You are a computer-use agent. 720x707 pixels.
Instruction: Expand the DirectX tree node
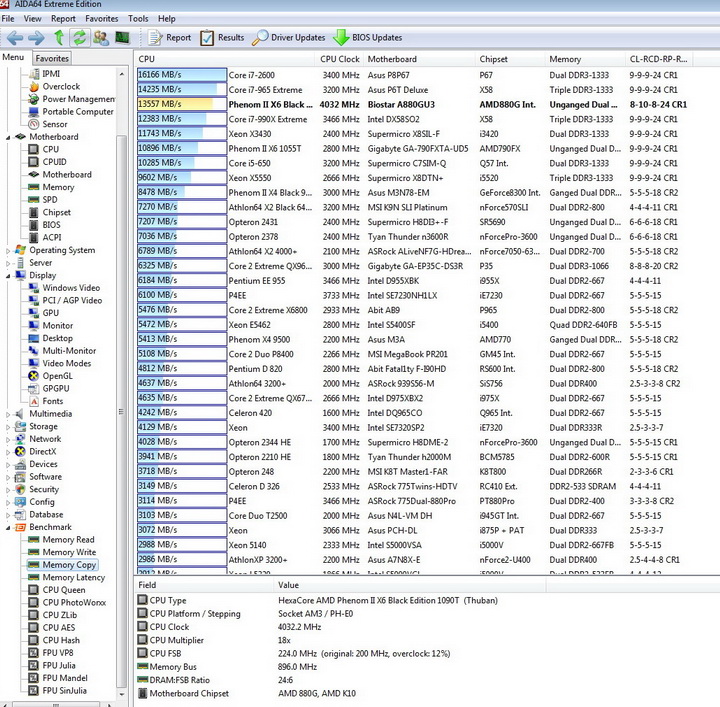pyautogui.click(x=8, y=452)
